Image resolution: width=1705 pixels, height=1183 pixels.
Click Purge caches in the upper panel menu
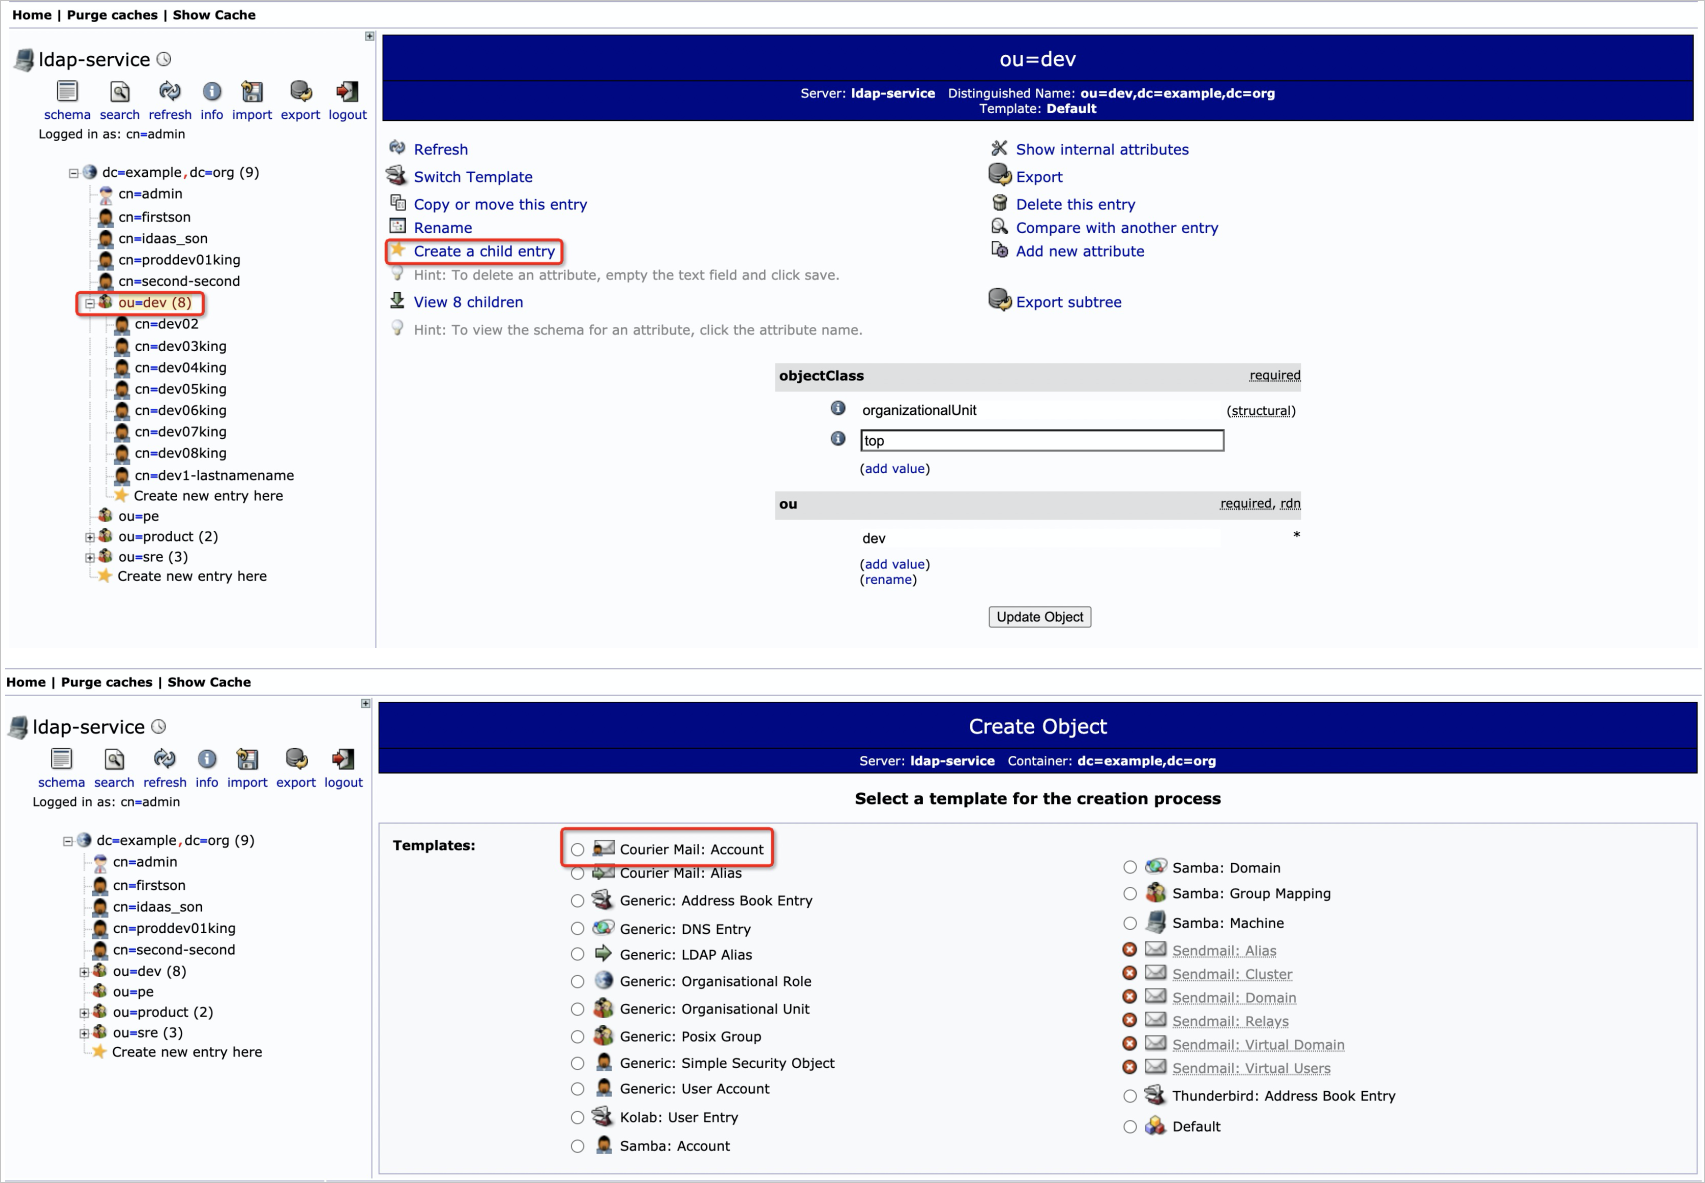click(112, 15)
